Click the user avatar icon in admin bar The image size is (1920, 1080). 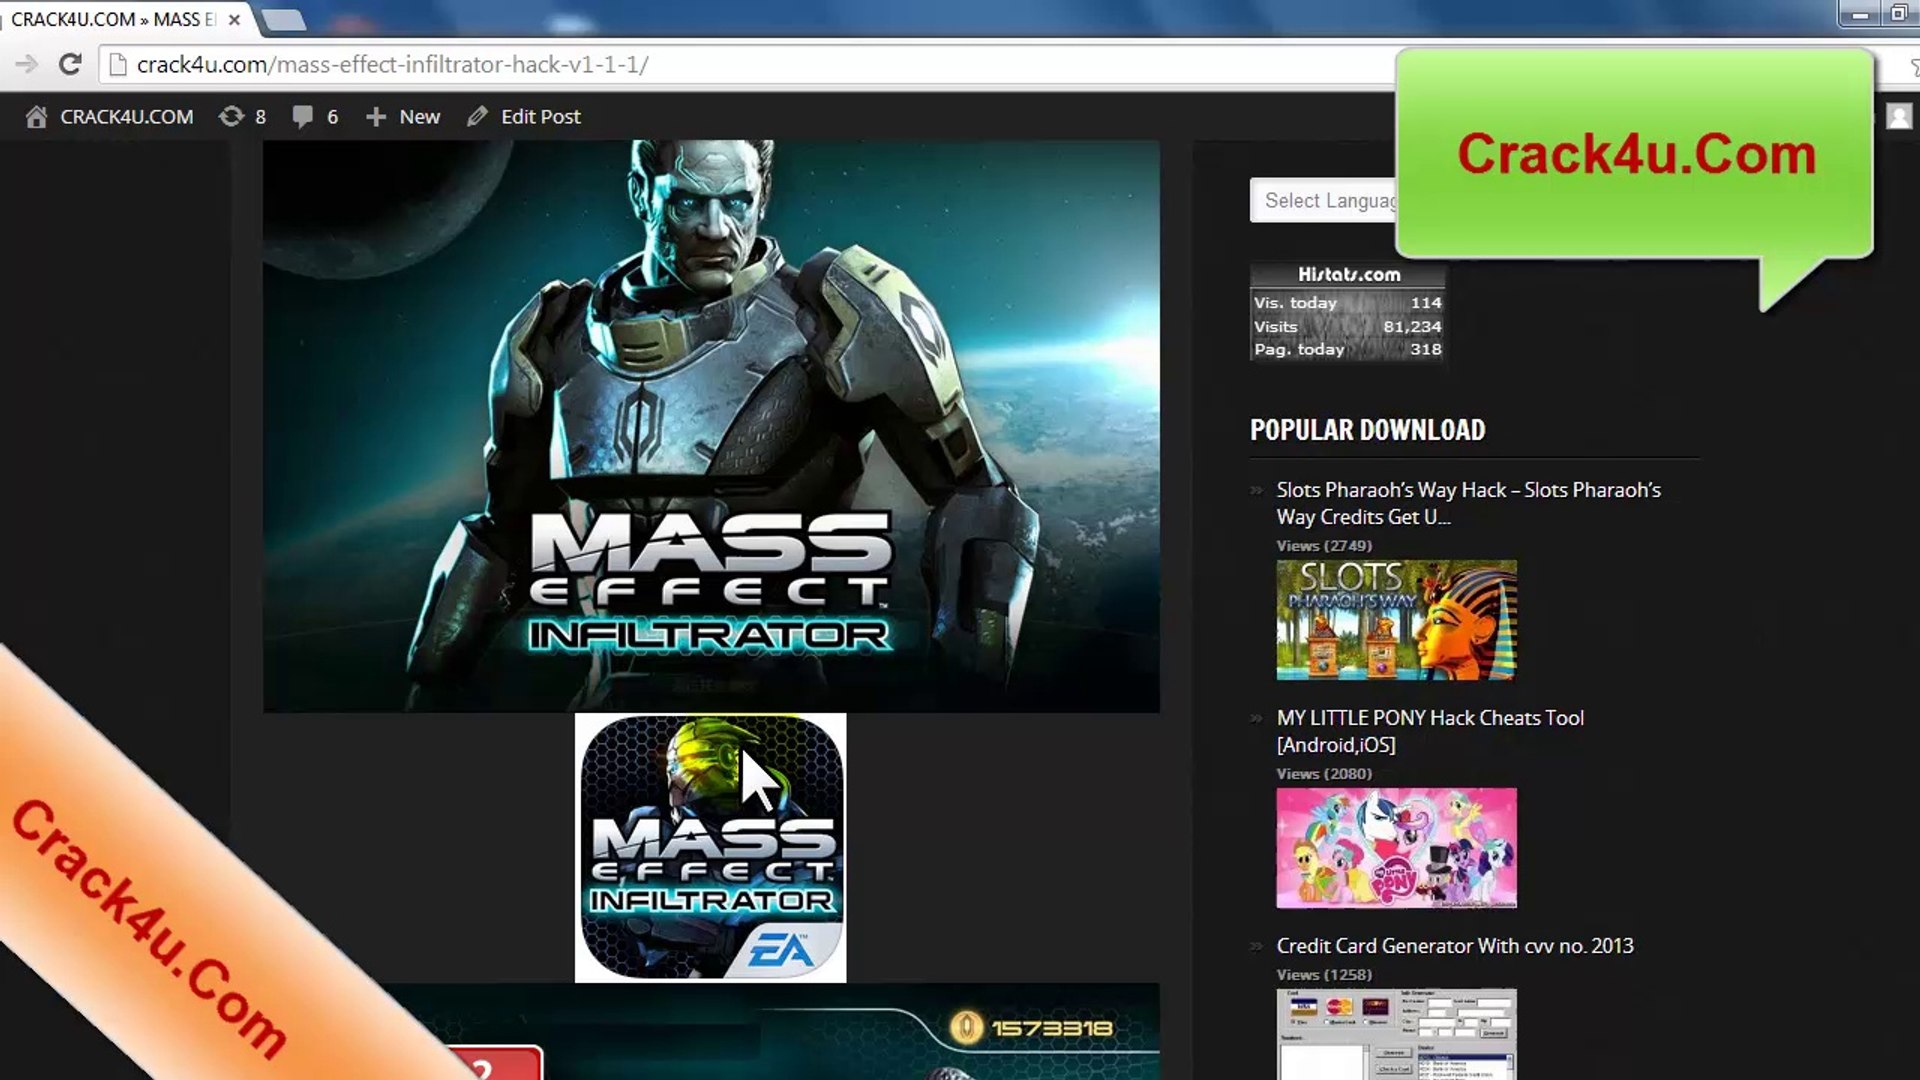(x=1898, y=117)
